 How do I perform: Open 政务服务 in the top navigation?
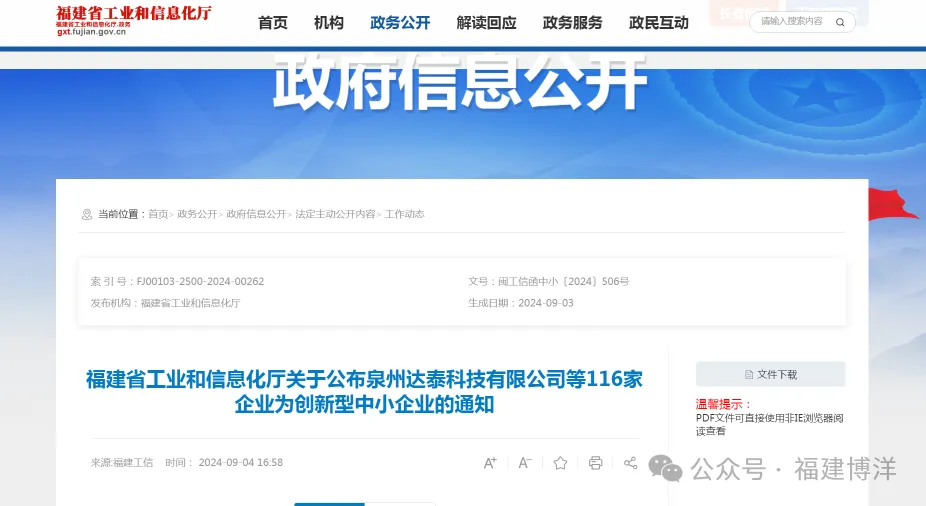point(572,23)
